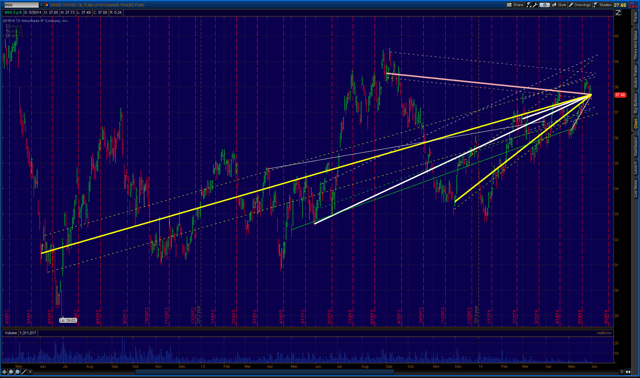Click the symbol entry field

coord(22,5)
